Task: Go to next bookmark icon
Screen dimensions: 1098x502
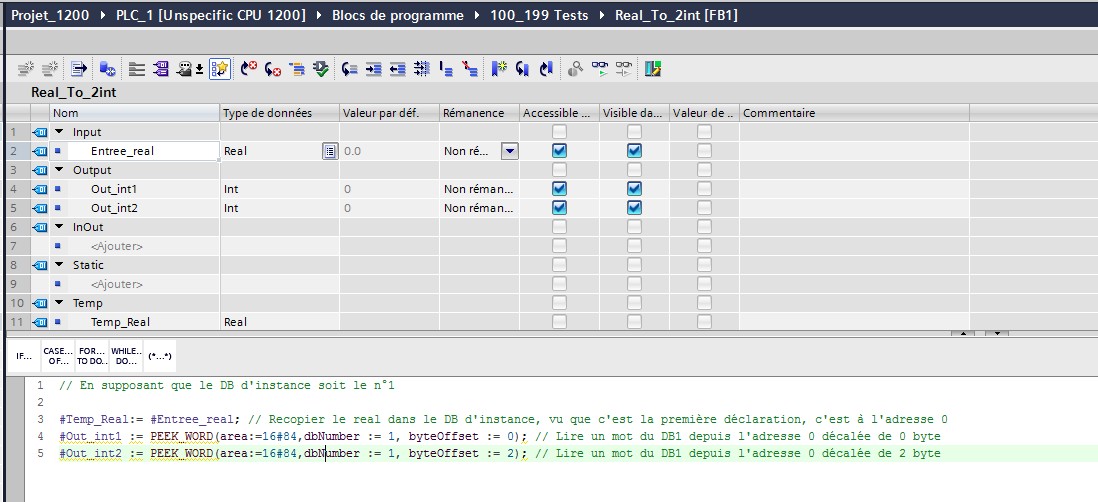Action: [x=546, y=69]
